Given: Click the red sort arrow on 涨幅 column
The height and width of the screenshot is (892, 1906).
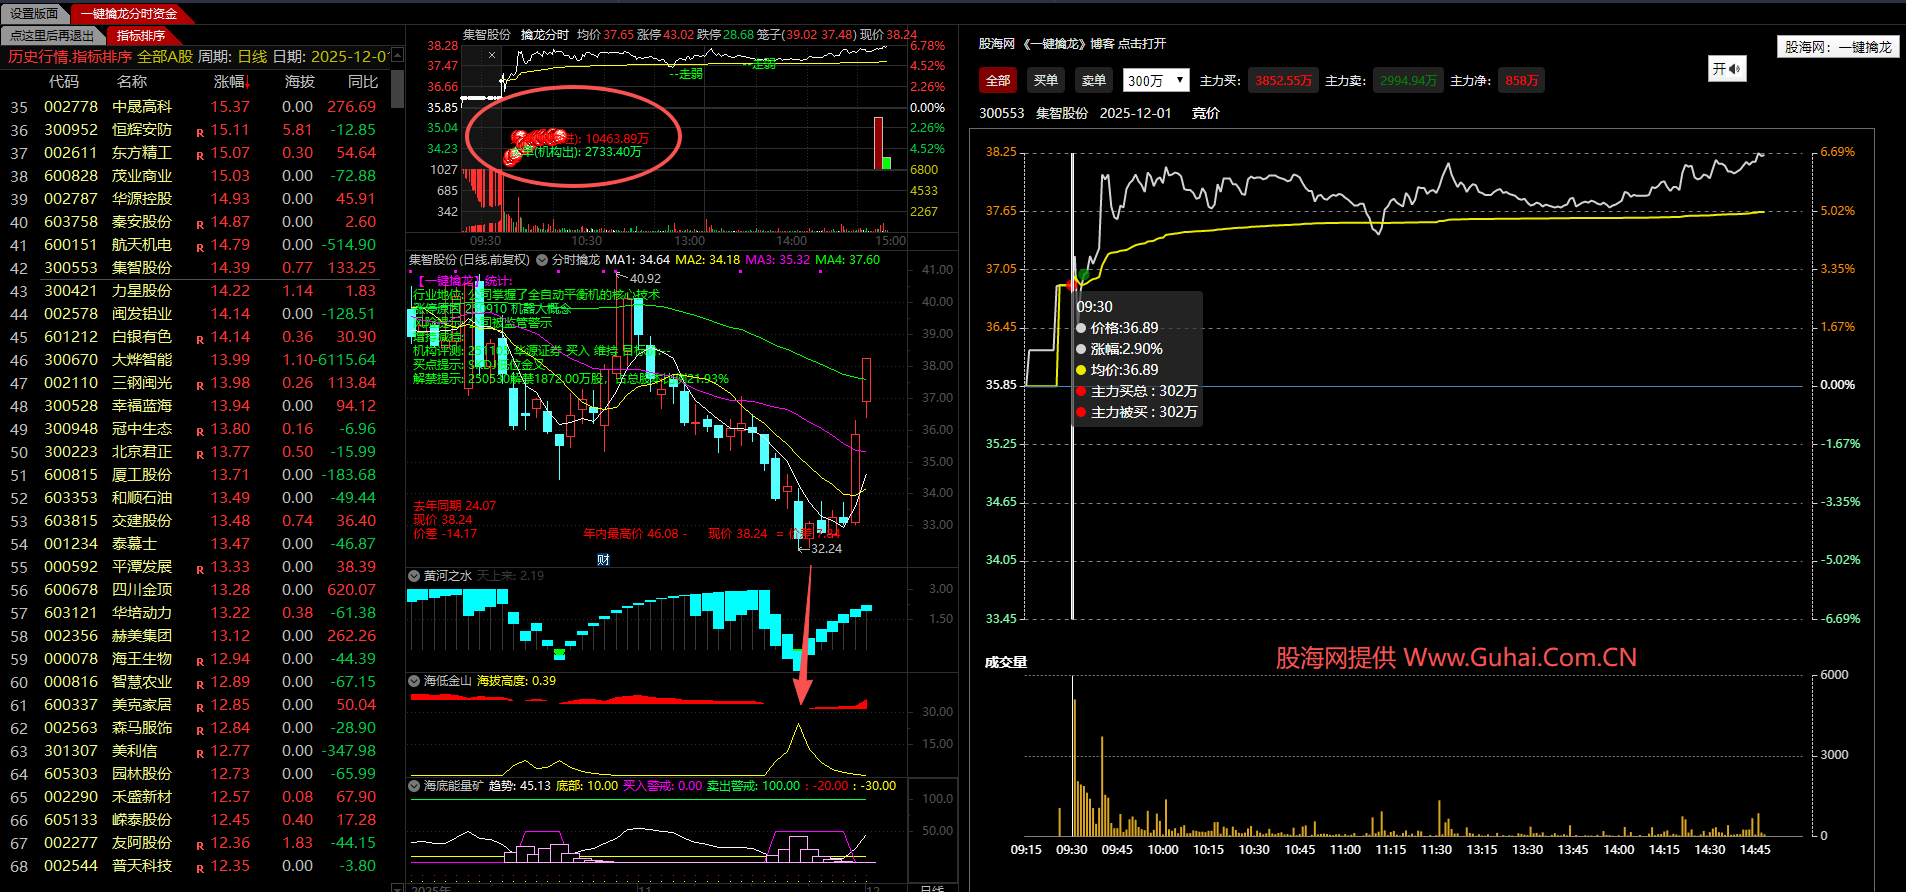Looking at the screenshot, I should click(247, 84).
